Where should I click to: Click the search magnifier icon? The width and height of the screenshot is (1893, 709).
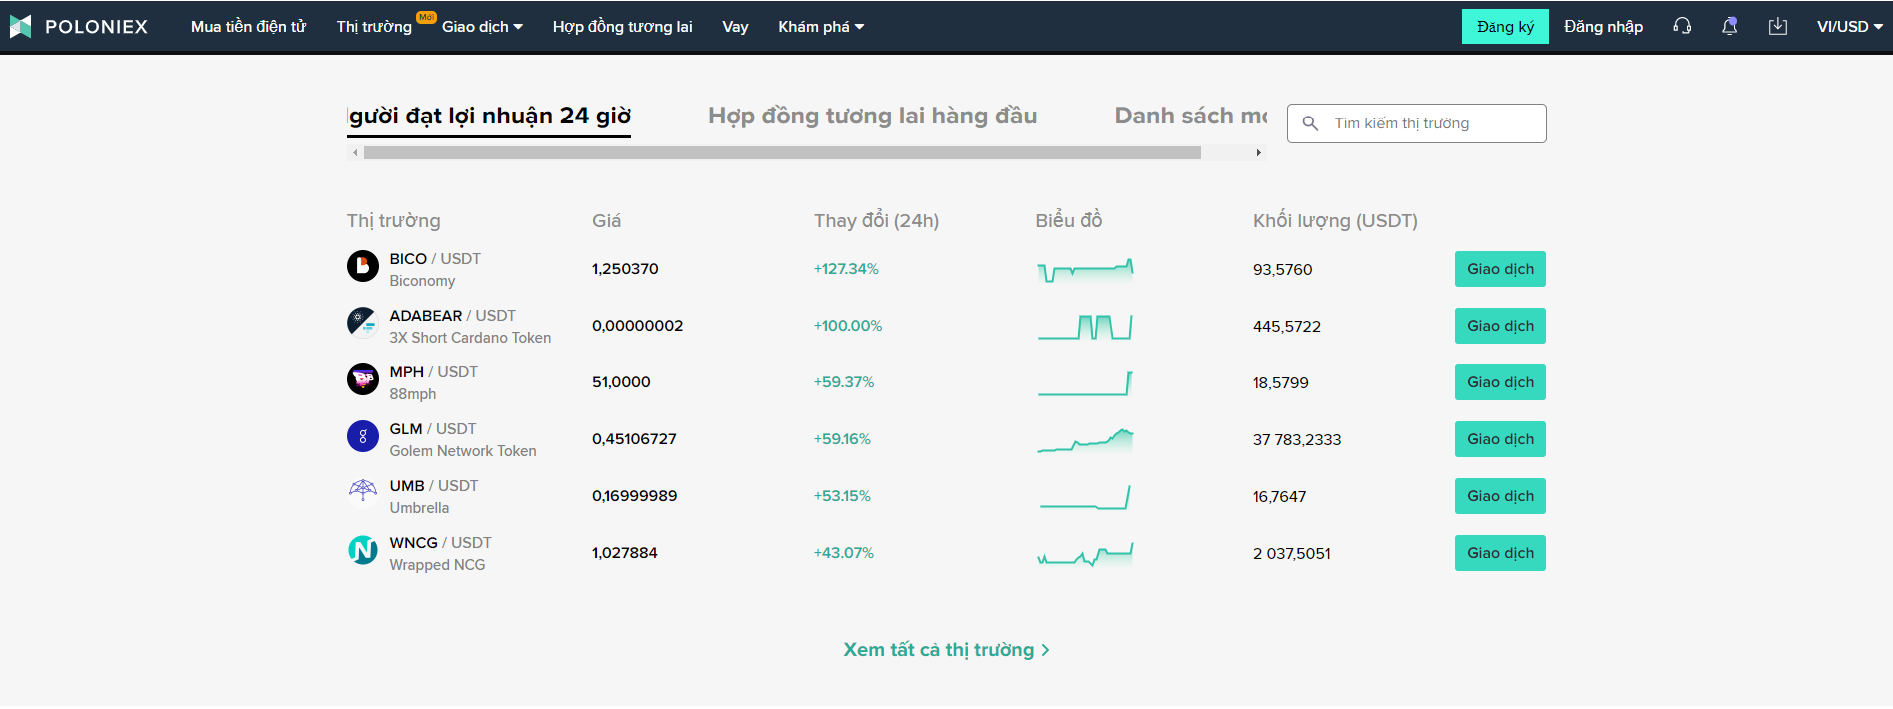(1310, 123)
